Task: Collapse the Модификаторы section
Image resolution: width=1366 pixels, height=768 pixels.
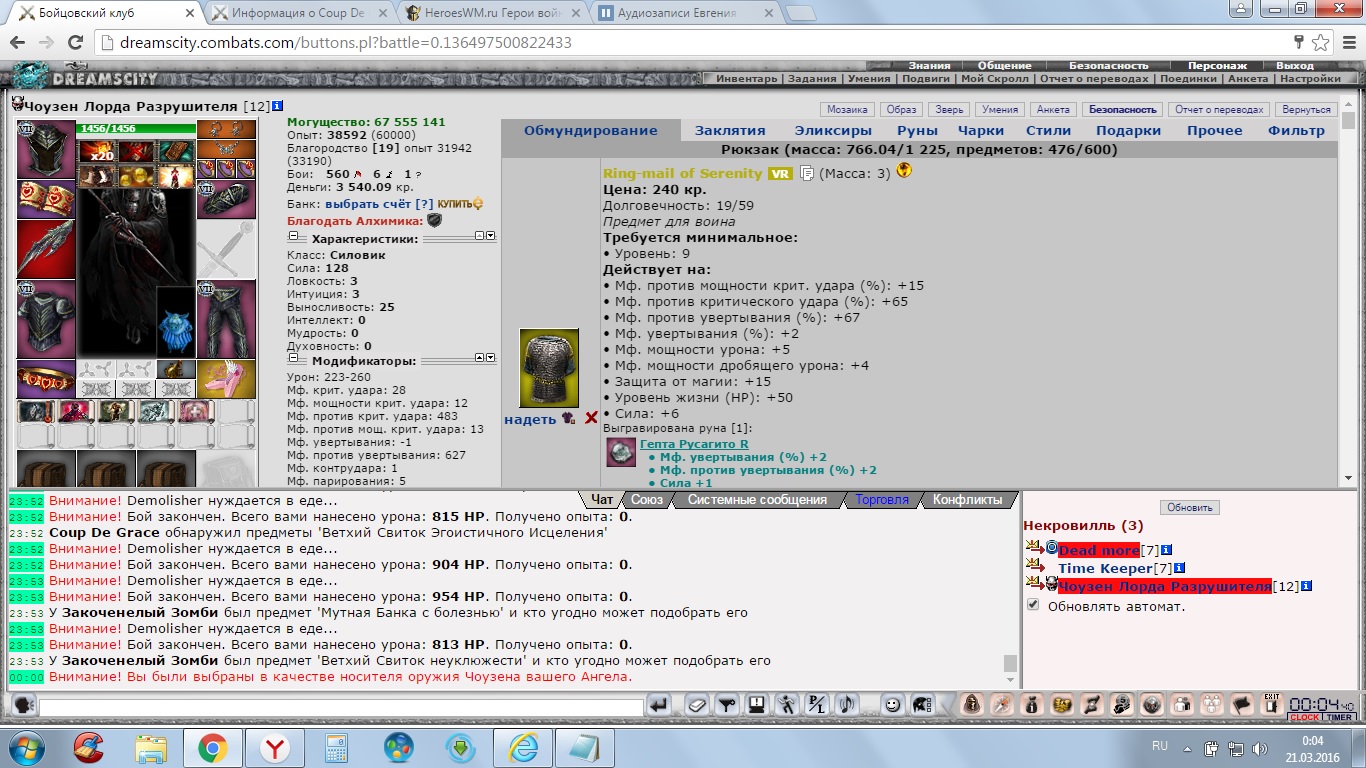Action: [x=293, y=358]
